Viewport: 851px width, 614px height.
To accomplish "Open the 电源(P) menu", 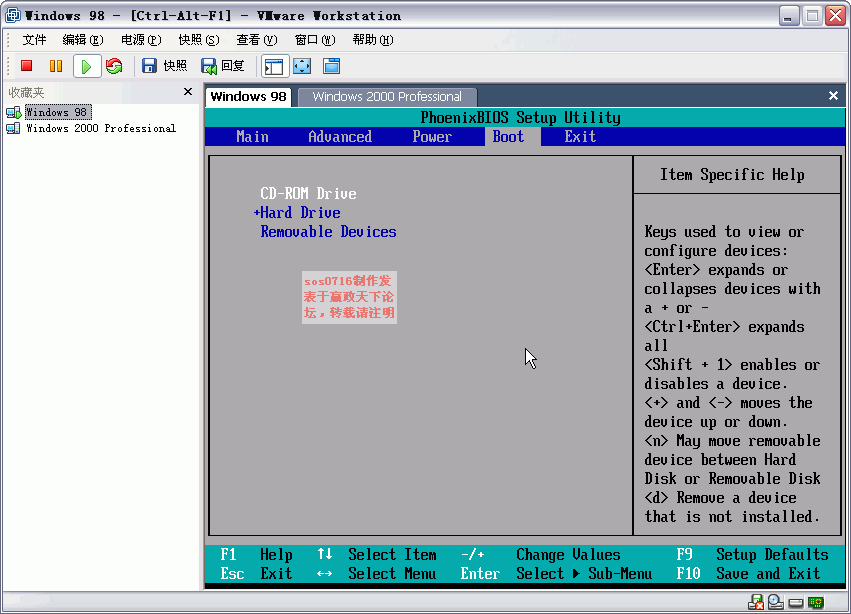I will tap(141, 40).
